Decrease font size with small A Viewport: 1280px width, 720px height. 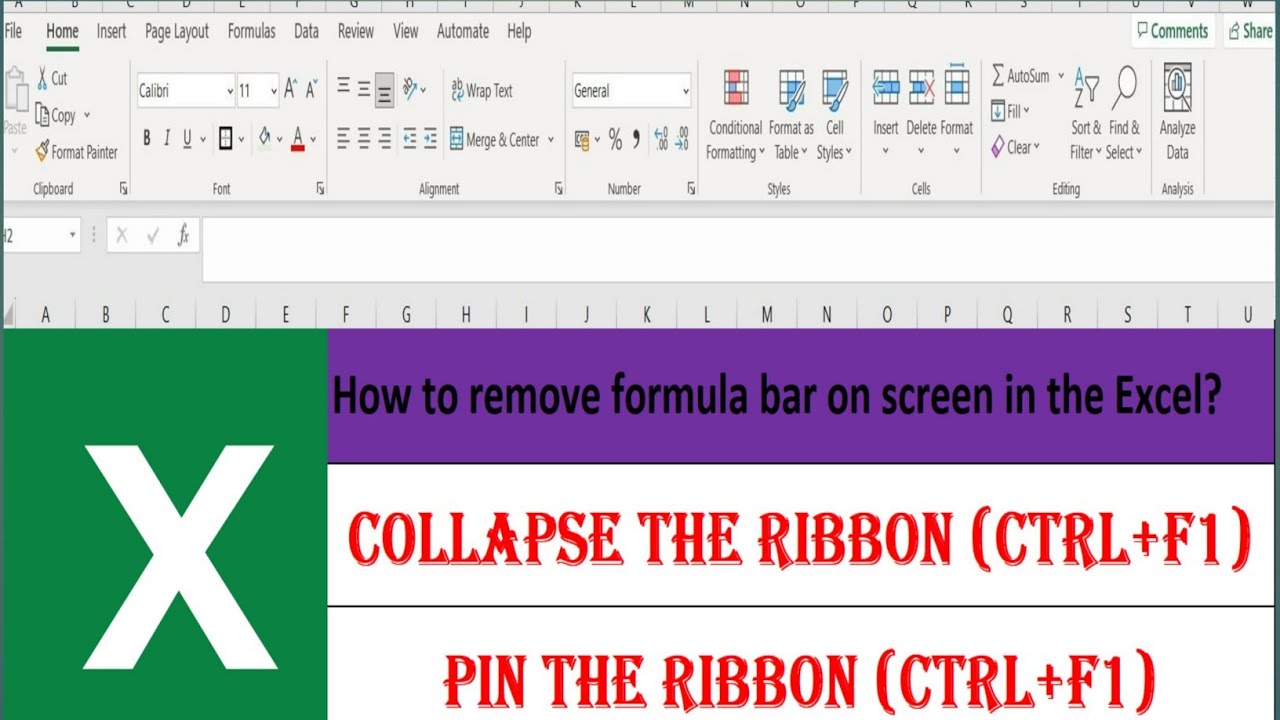click(x=311, y=90)
